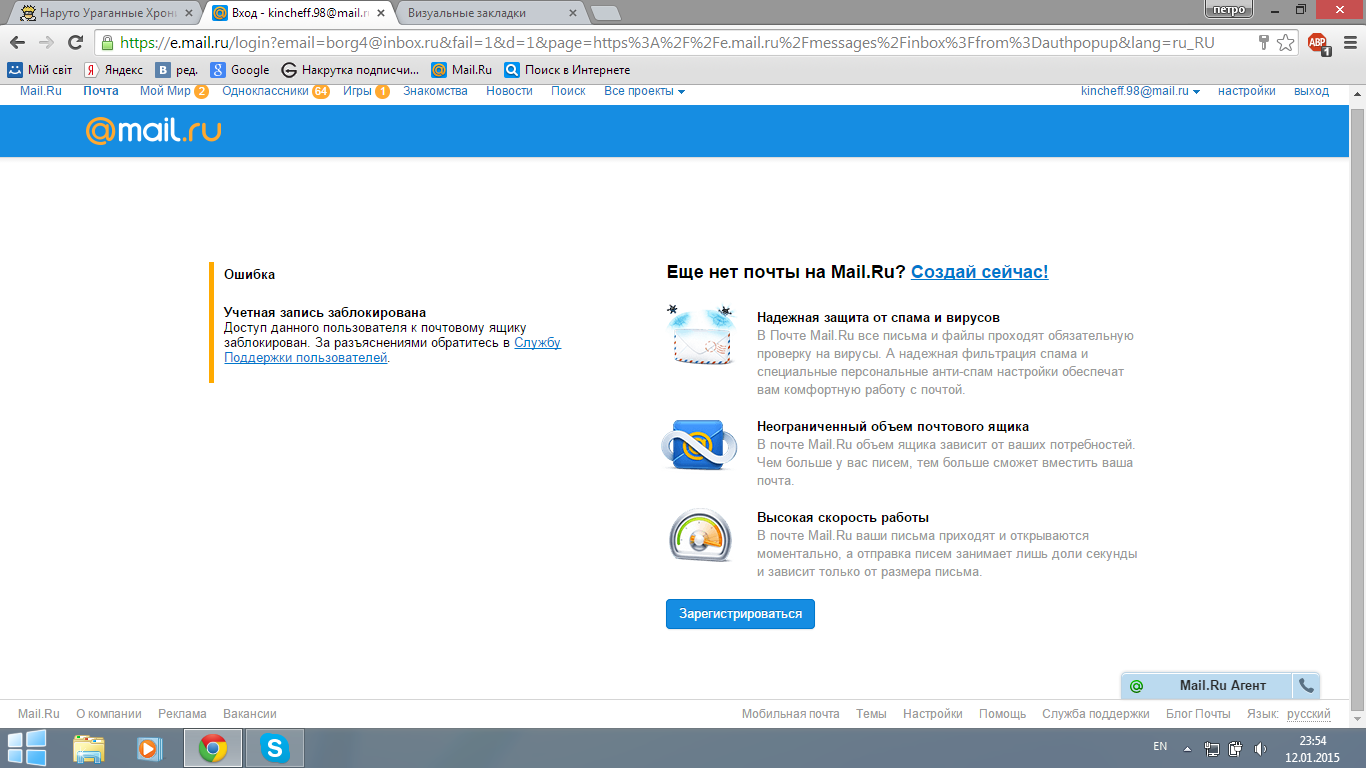Open File Explorer from the taskbar
Image resolution: width=1366 pixels, height=768 pixels.
coord(89,748)
